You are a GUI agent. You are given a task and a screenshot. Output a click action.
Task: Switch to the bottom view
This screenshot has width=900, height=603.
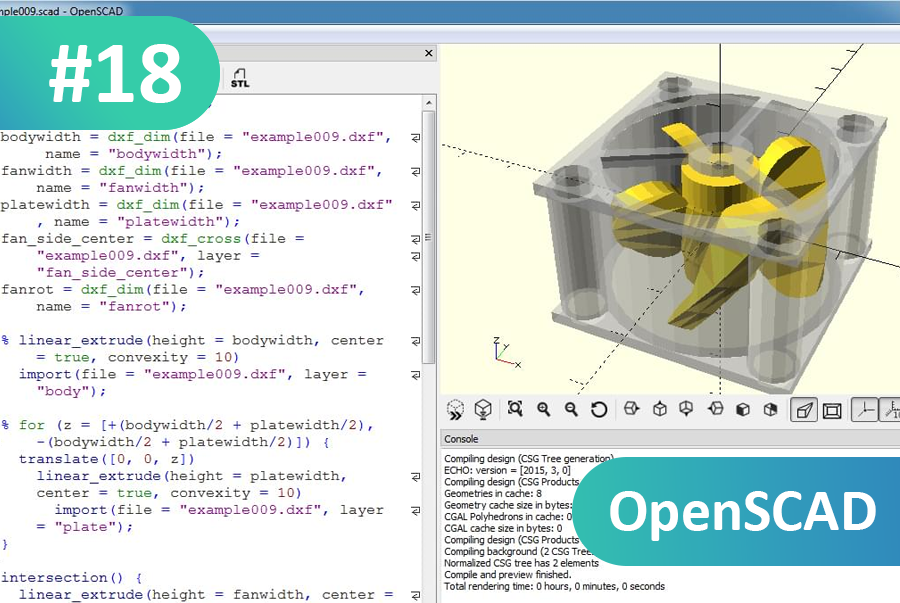(x=686, y=409)
